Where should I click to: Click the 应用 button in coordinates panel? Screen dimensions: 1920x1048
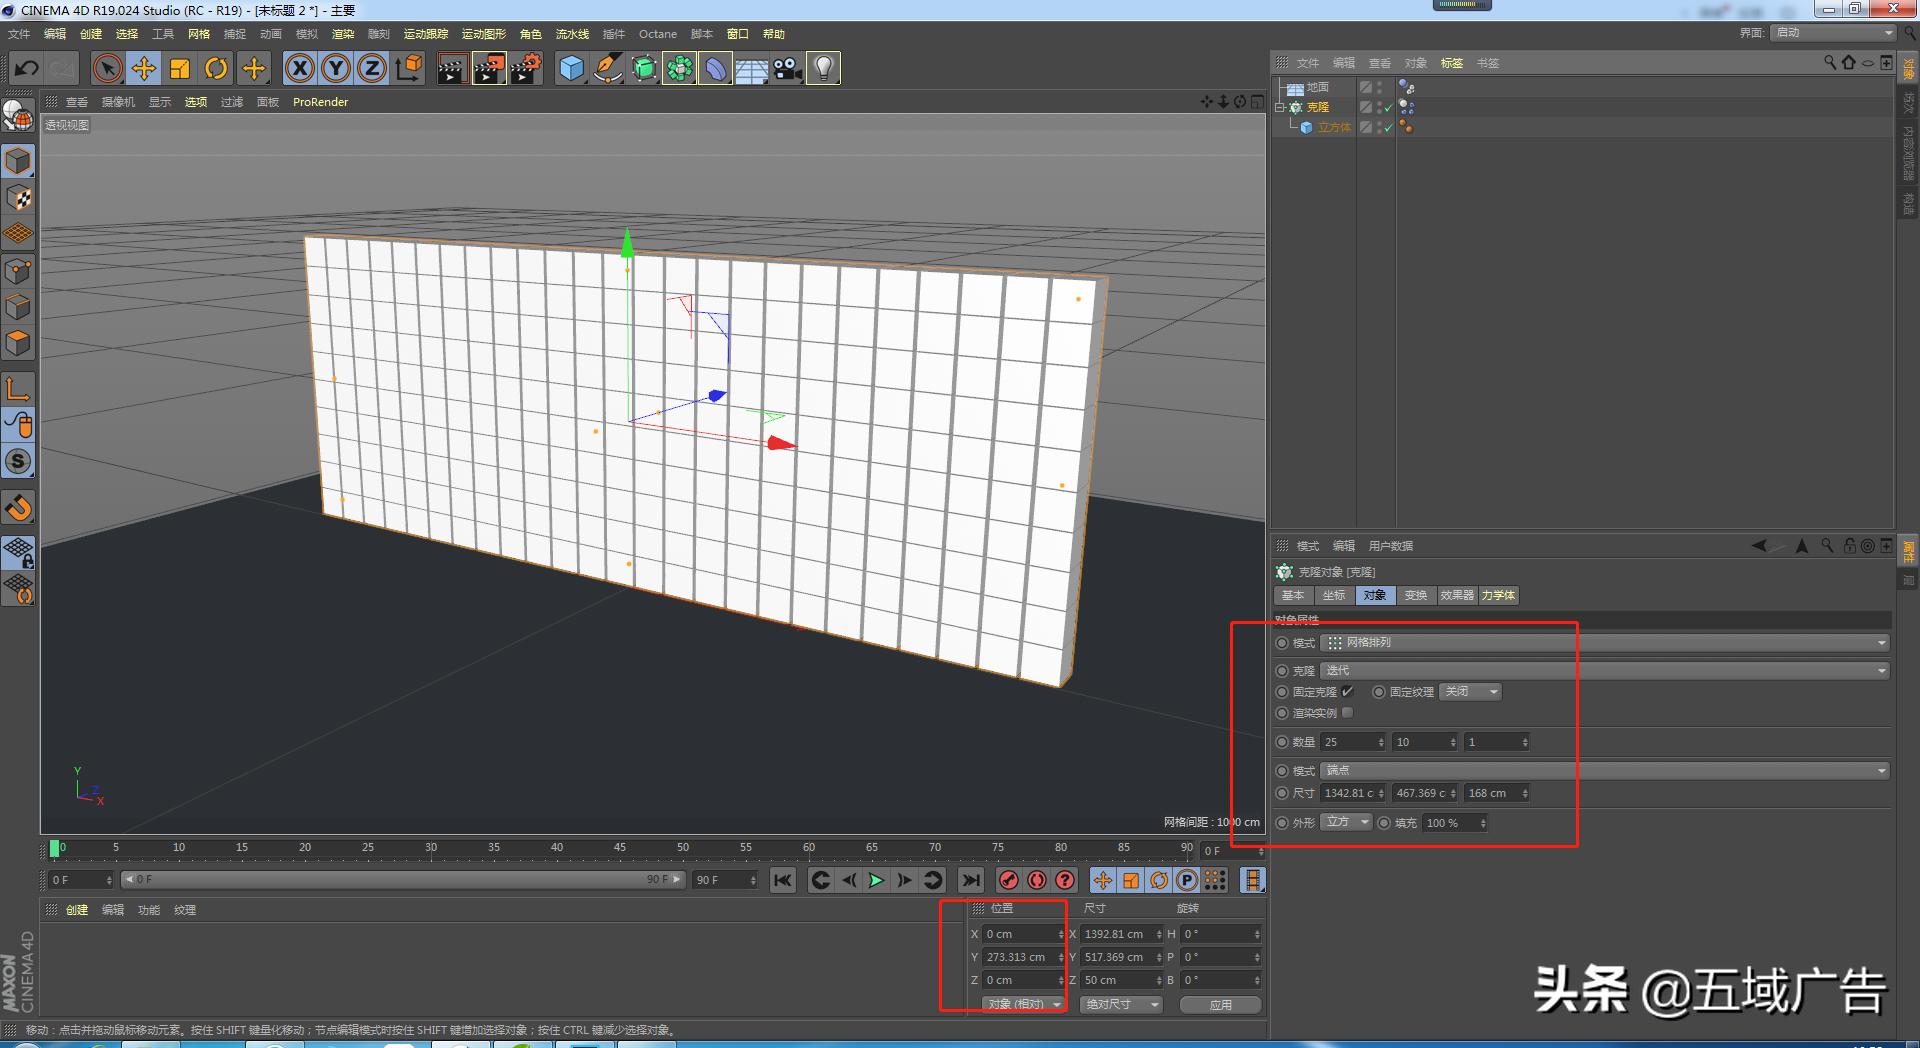tap(1220, 1004)
